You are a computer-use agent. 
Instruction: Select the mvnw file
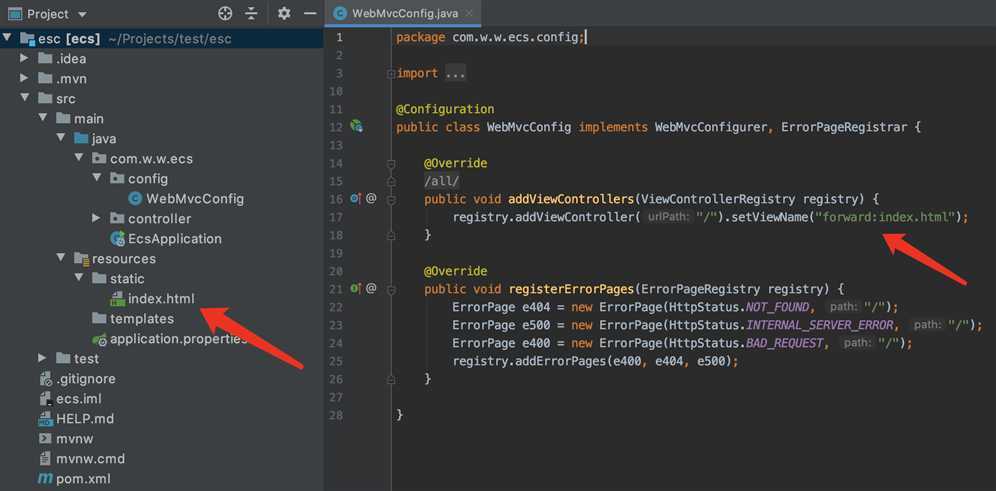pos(74,438)
